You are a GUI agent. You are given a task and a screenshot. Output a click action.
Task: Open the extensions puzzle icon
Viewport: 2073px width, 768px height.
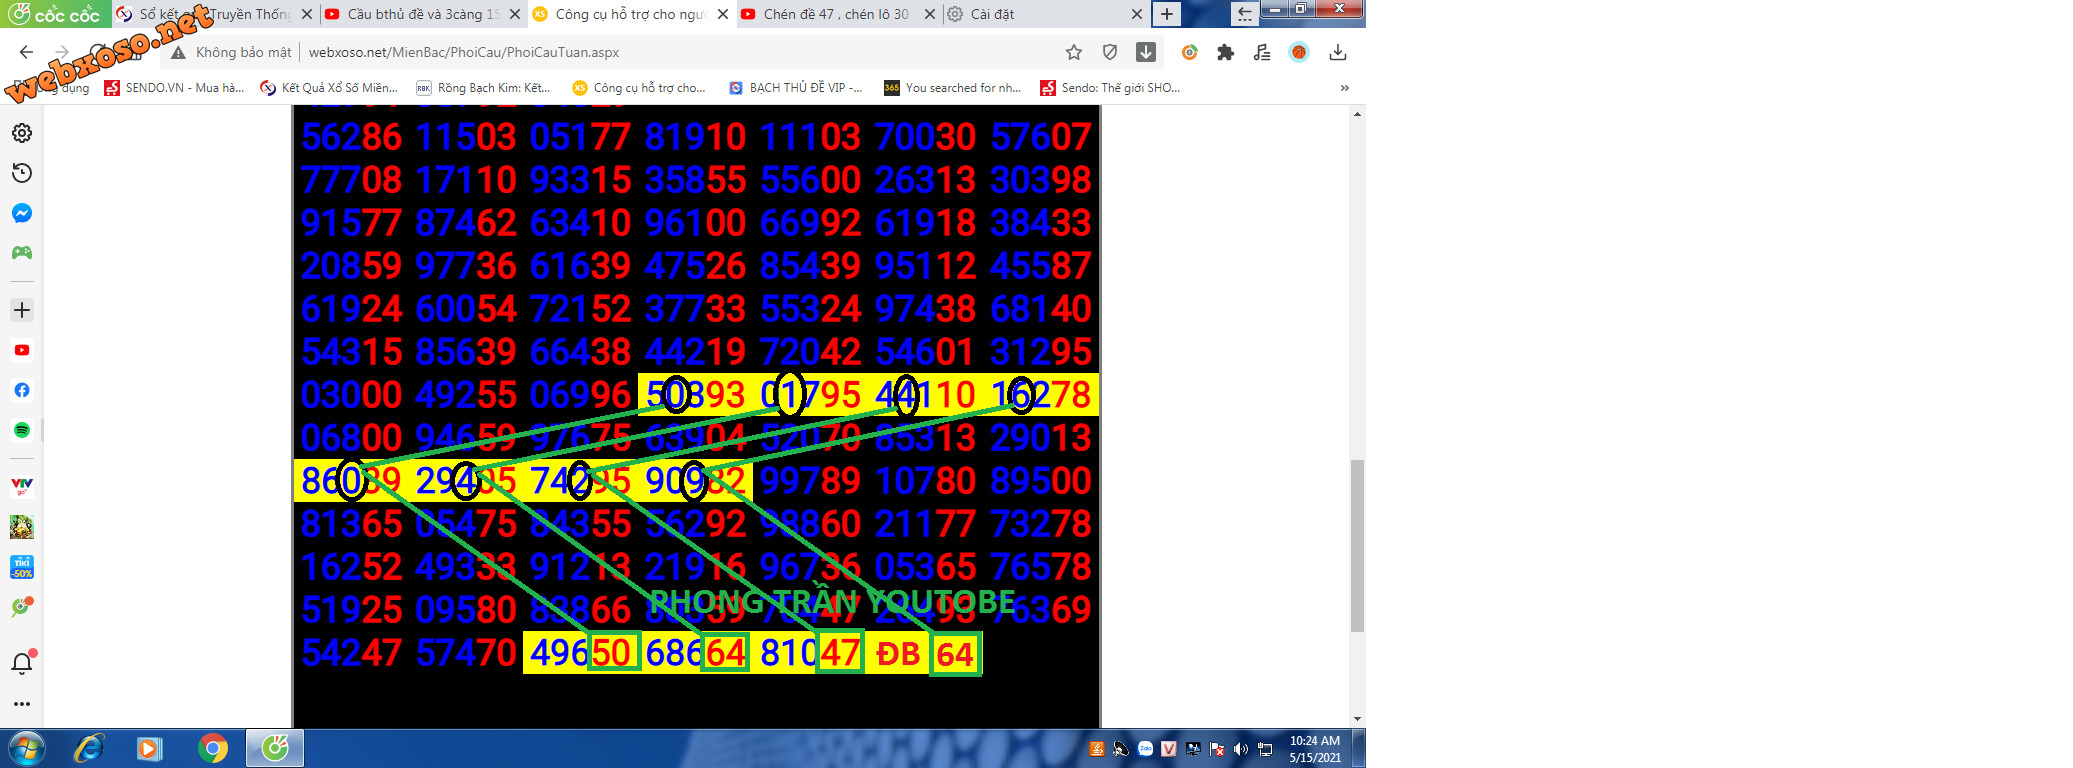pyautogui.click(x=1225, y=52)
